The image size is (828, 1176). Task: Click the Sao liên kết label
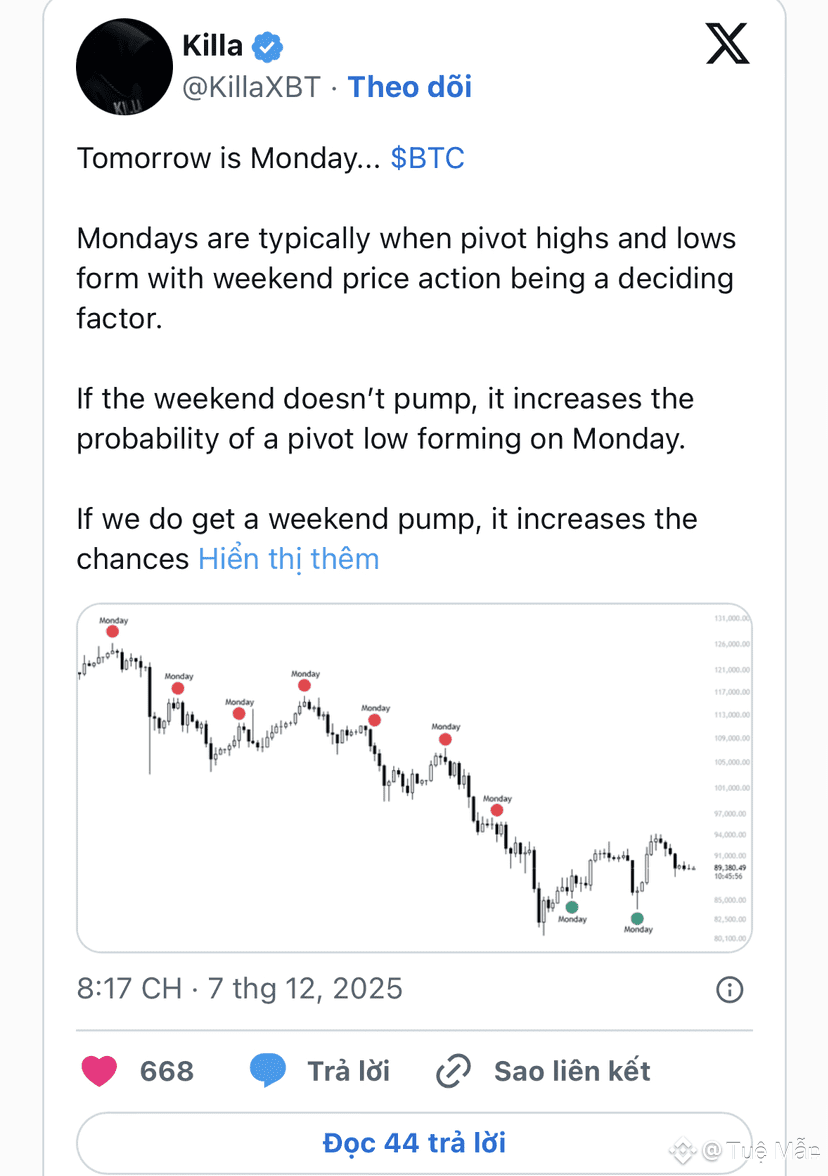click(x=572, y=1071)
